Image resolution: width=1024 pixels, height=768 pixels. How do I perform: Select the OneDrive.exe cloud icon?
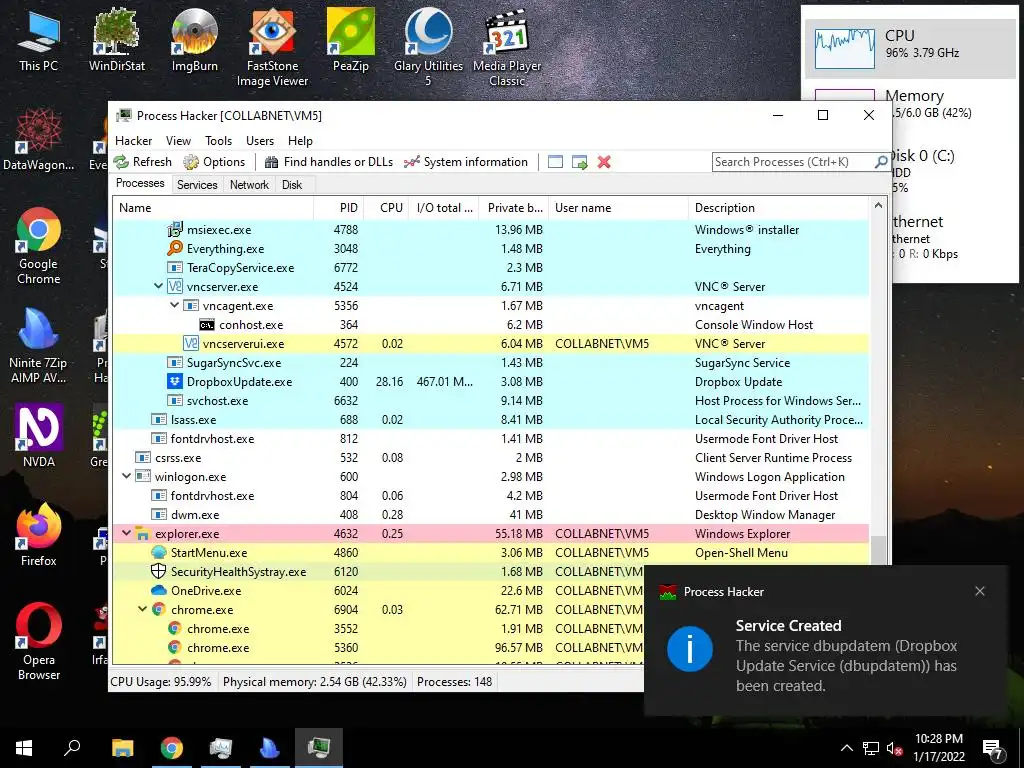tap(159, 590)
